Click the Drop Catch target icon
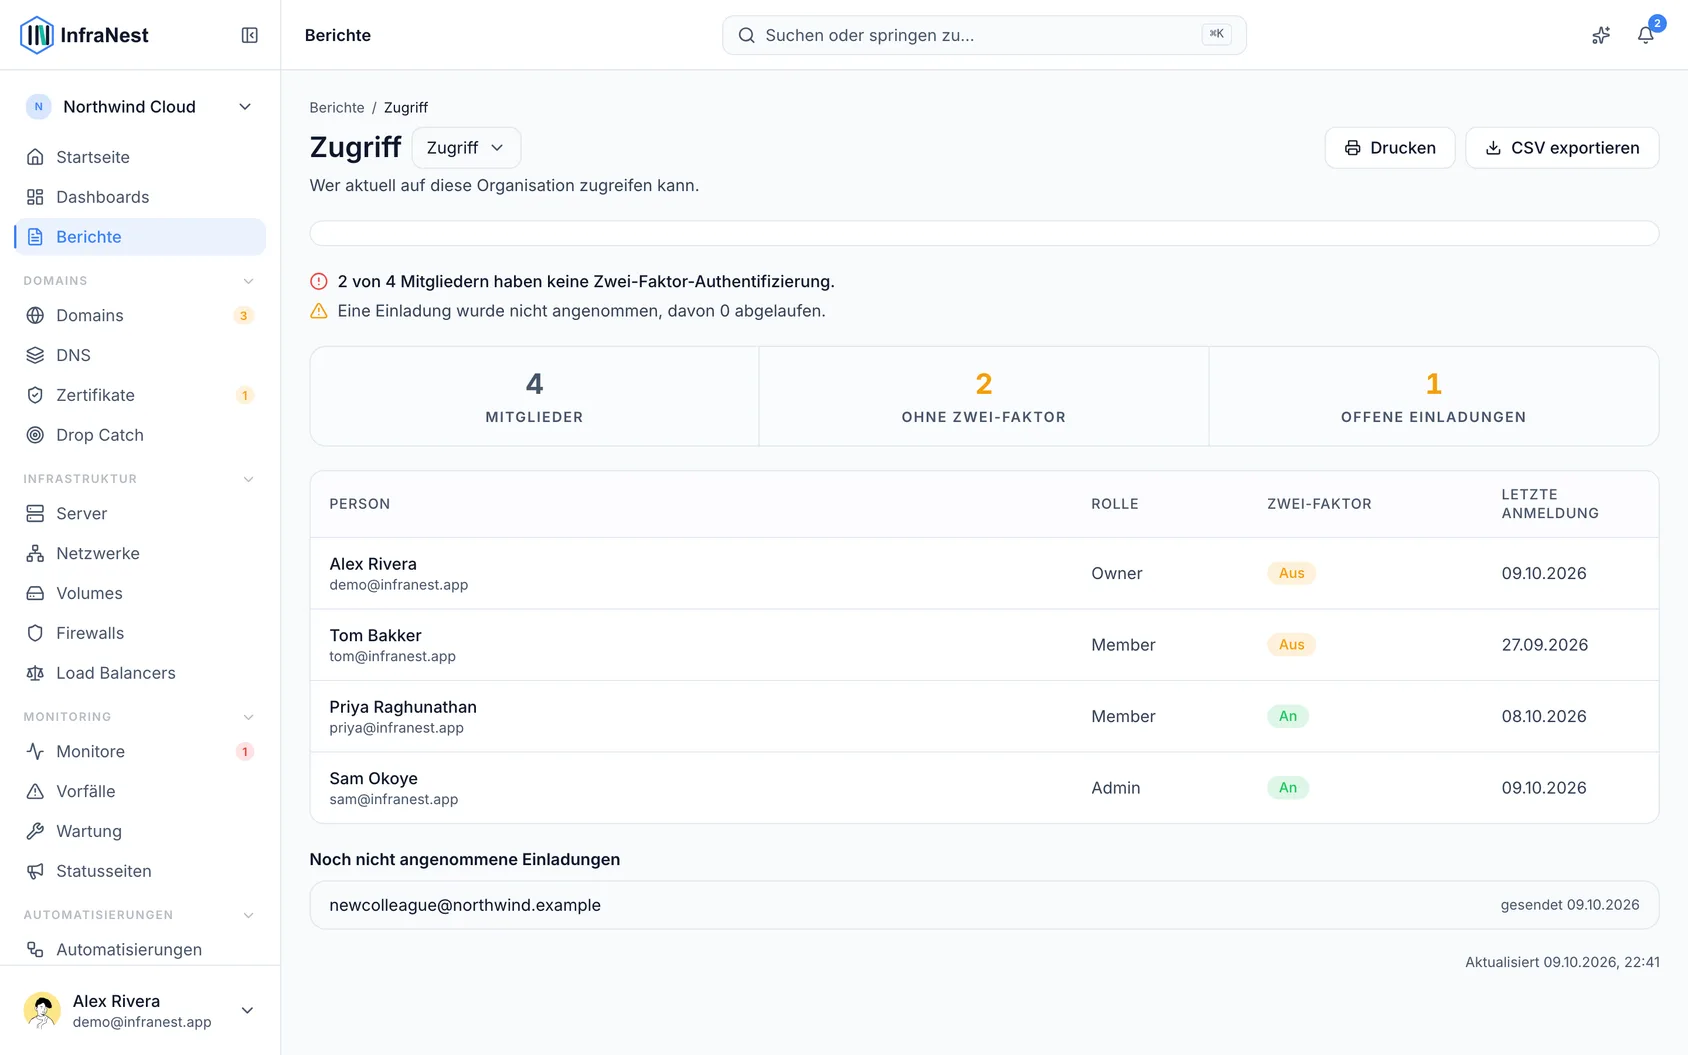Image resolution: width=1688 pixels, height=1055 pixels. click(x=35, y=435)
